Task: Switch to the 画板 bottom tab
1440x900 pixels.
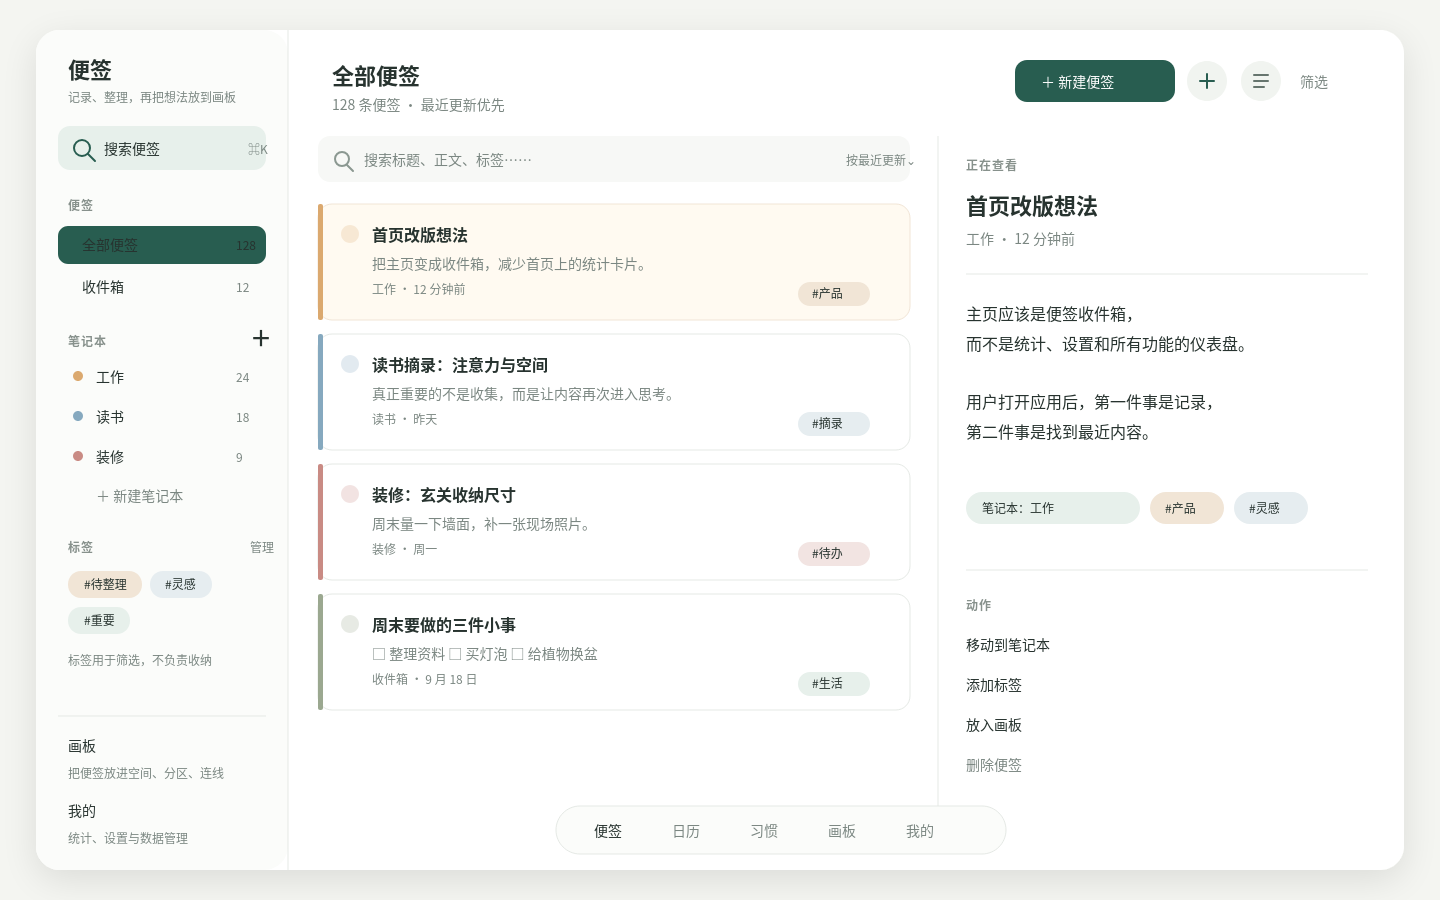Action: click(x=842, y=831)
